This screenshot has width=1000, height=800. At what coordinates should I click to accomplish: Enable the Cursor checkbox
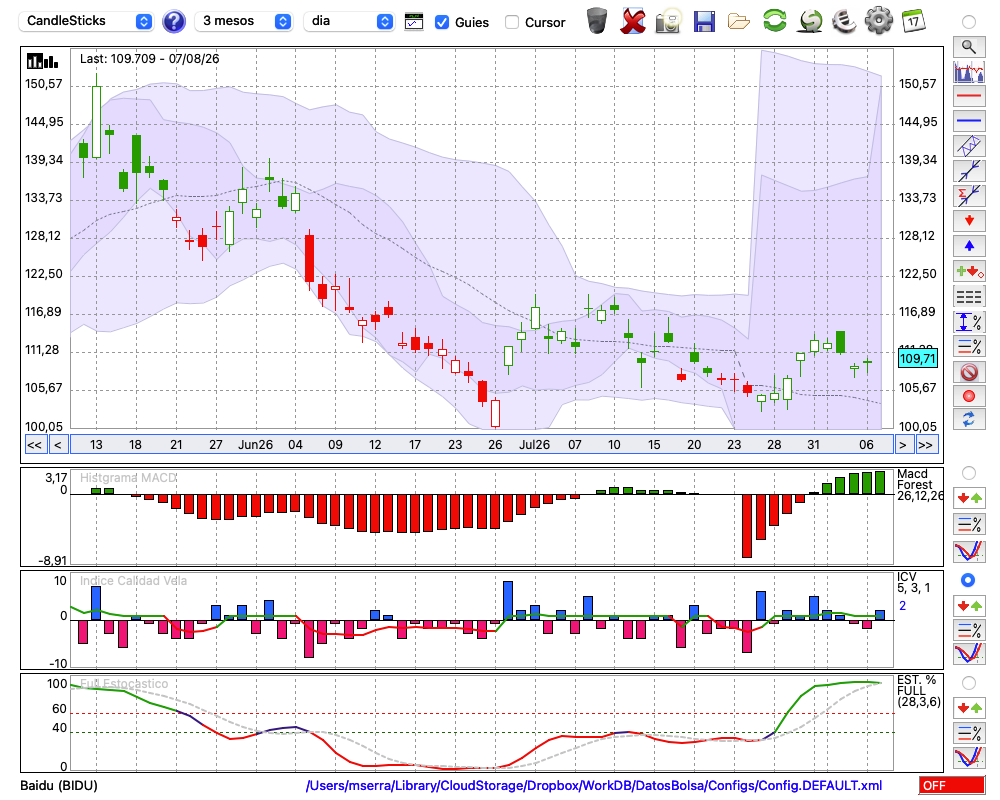tap(511, 22)
